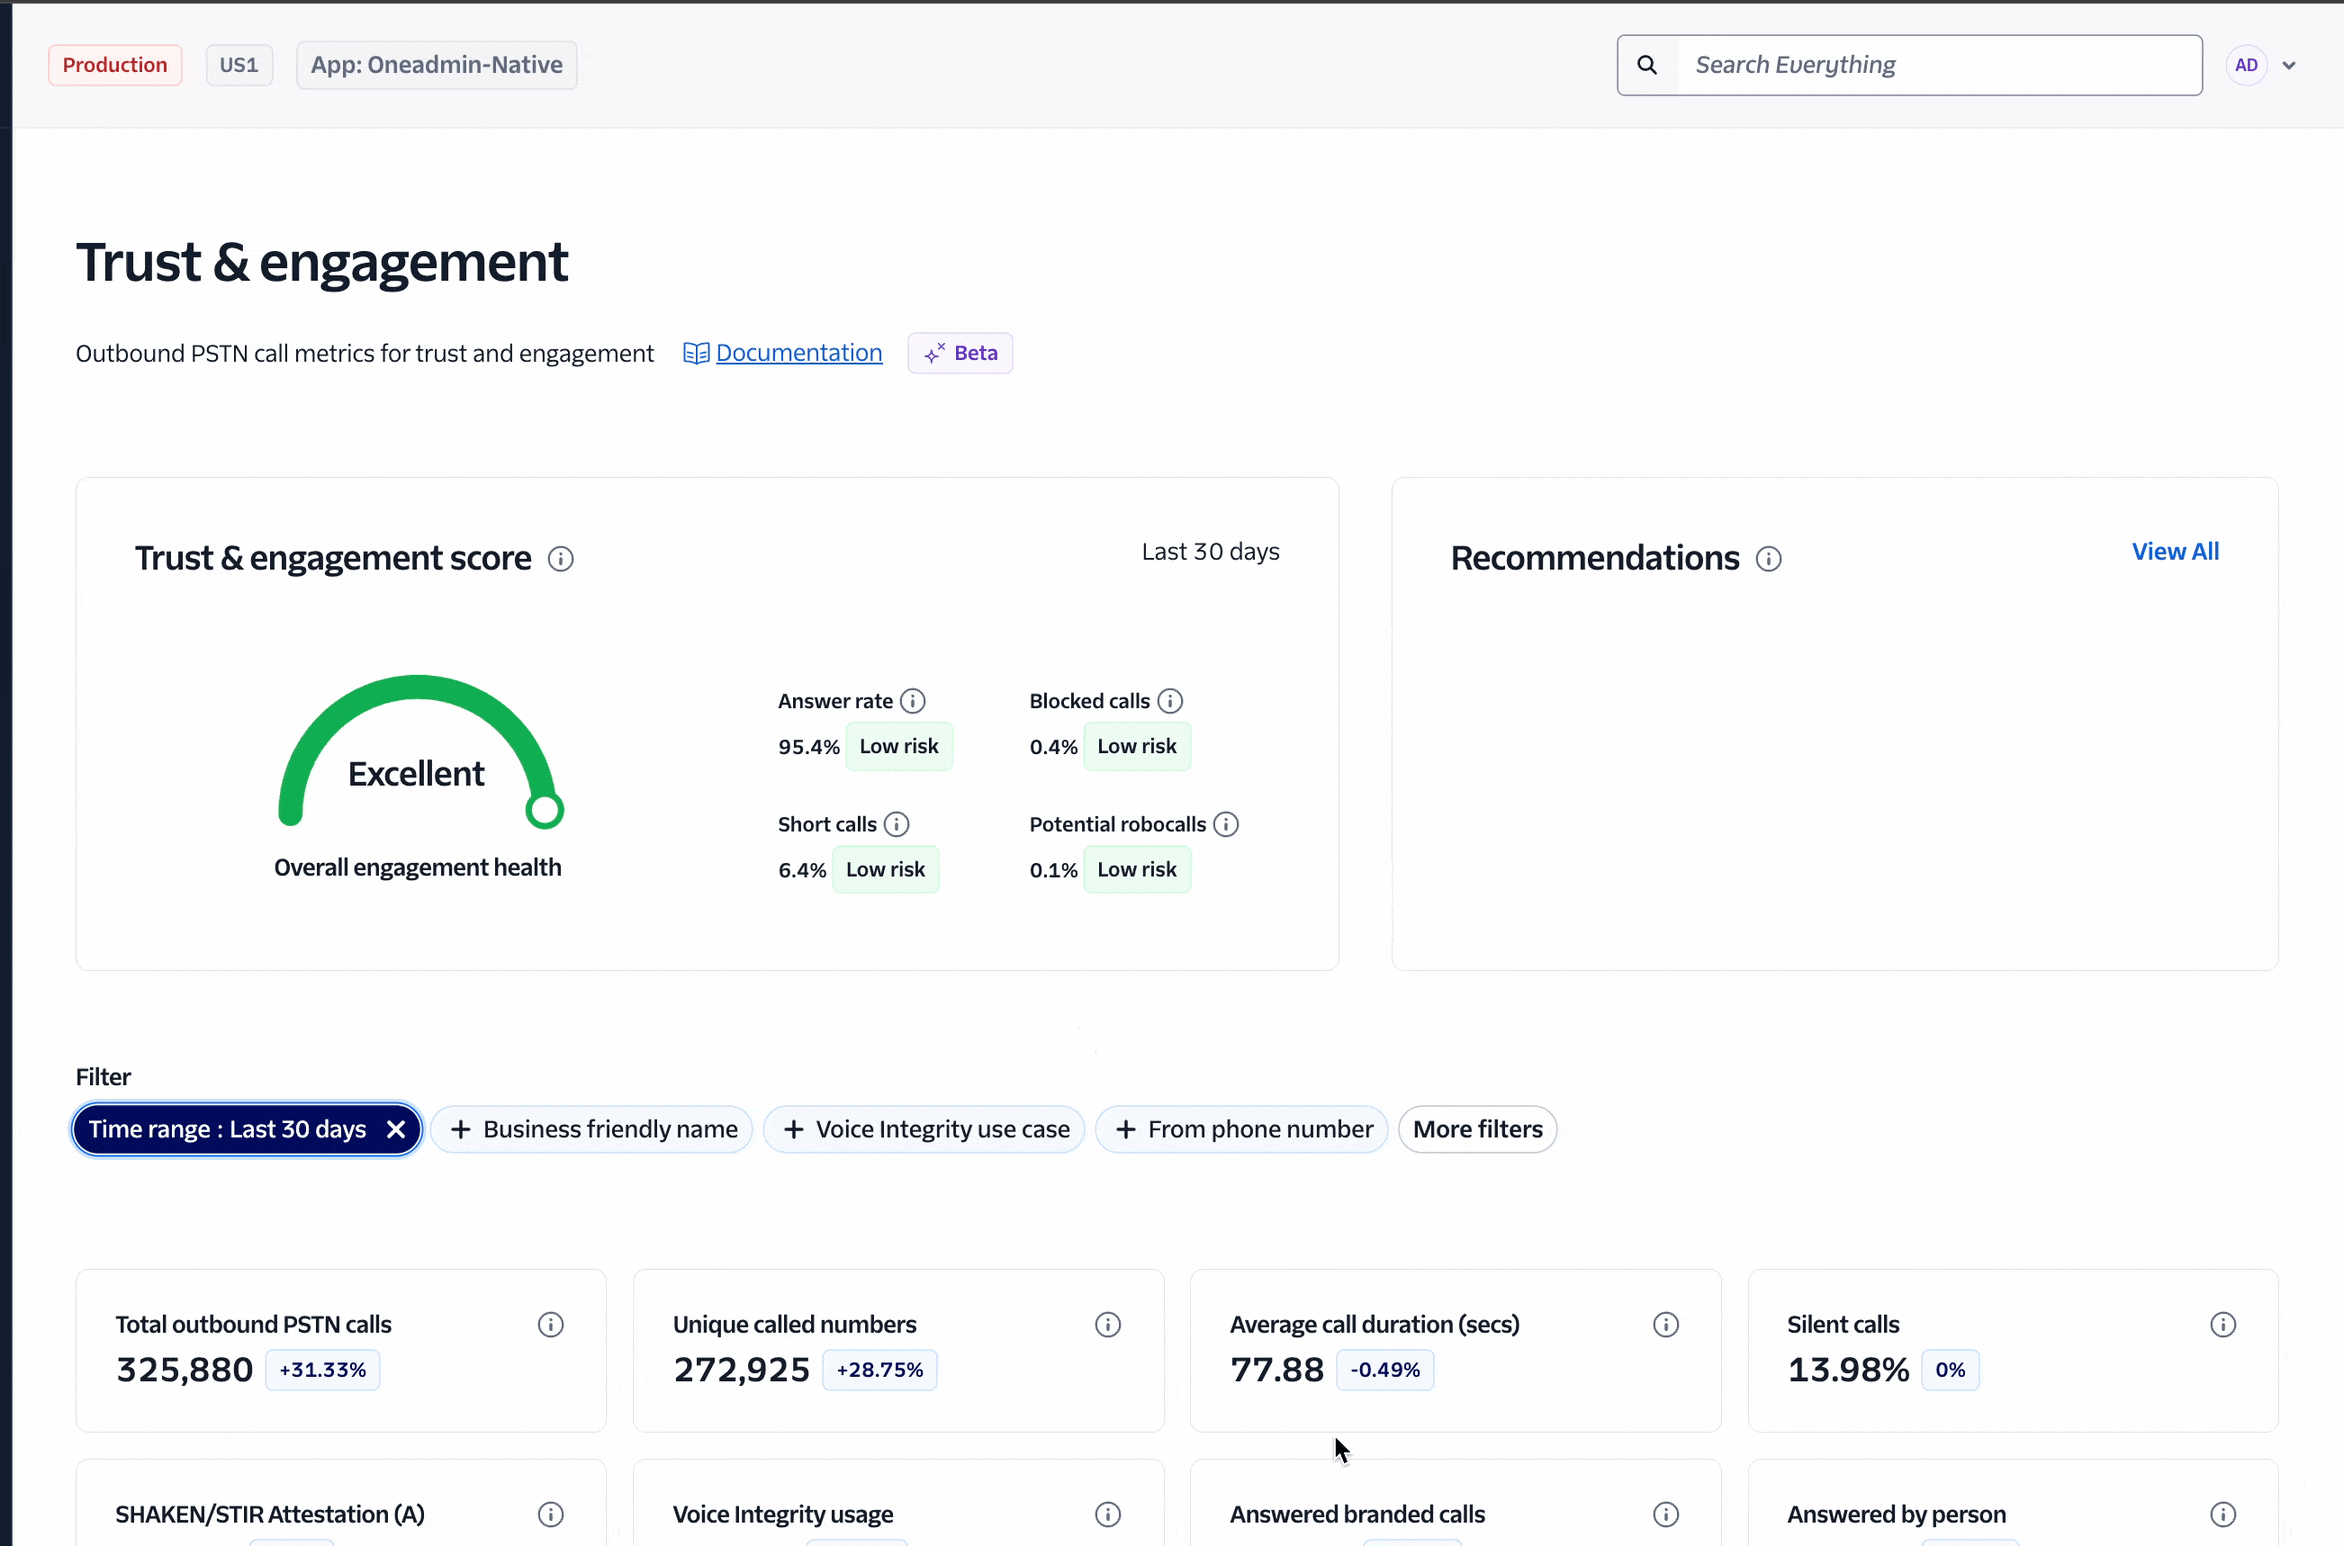Click the 272,925 unique numbers value
The height and width of the screenshot is (1546, 2344).
(x=741, y=1370)
